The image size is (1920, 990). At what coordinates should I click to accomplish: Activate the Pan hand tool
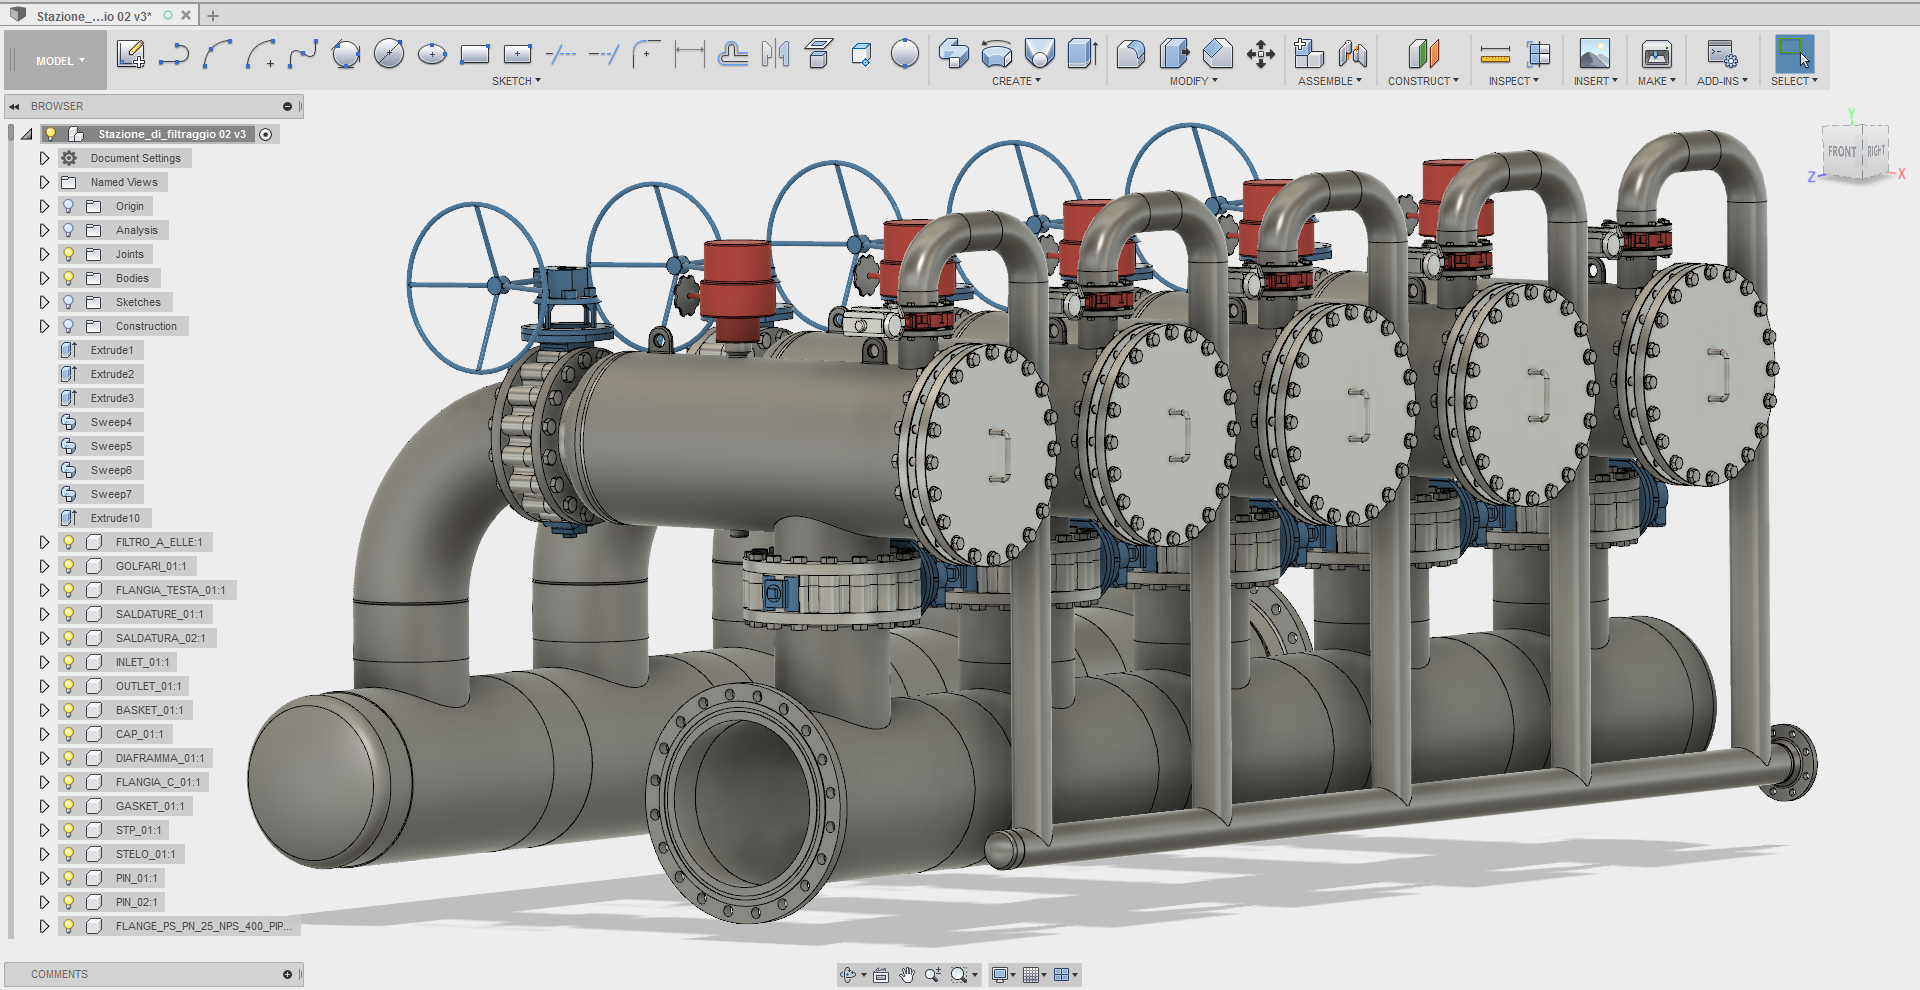point(907,975)
